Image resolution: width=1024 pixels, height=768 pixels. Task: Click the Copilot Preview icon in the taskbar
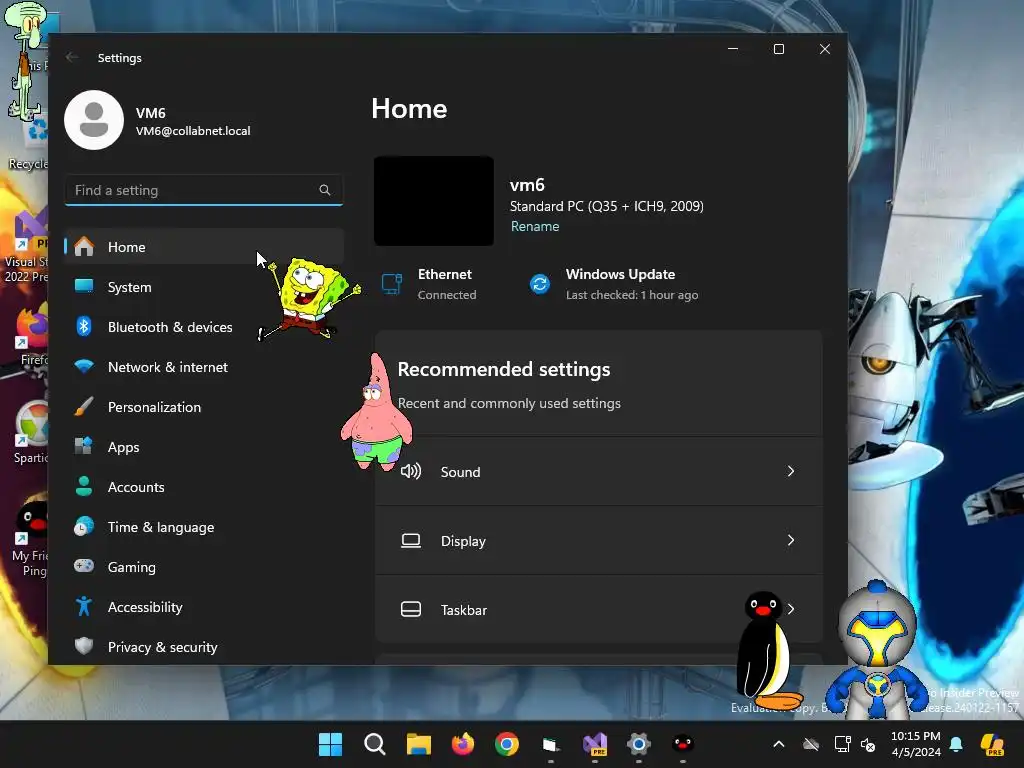pyautogui.click(x=992, y=744)
